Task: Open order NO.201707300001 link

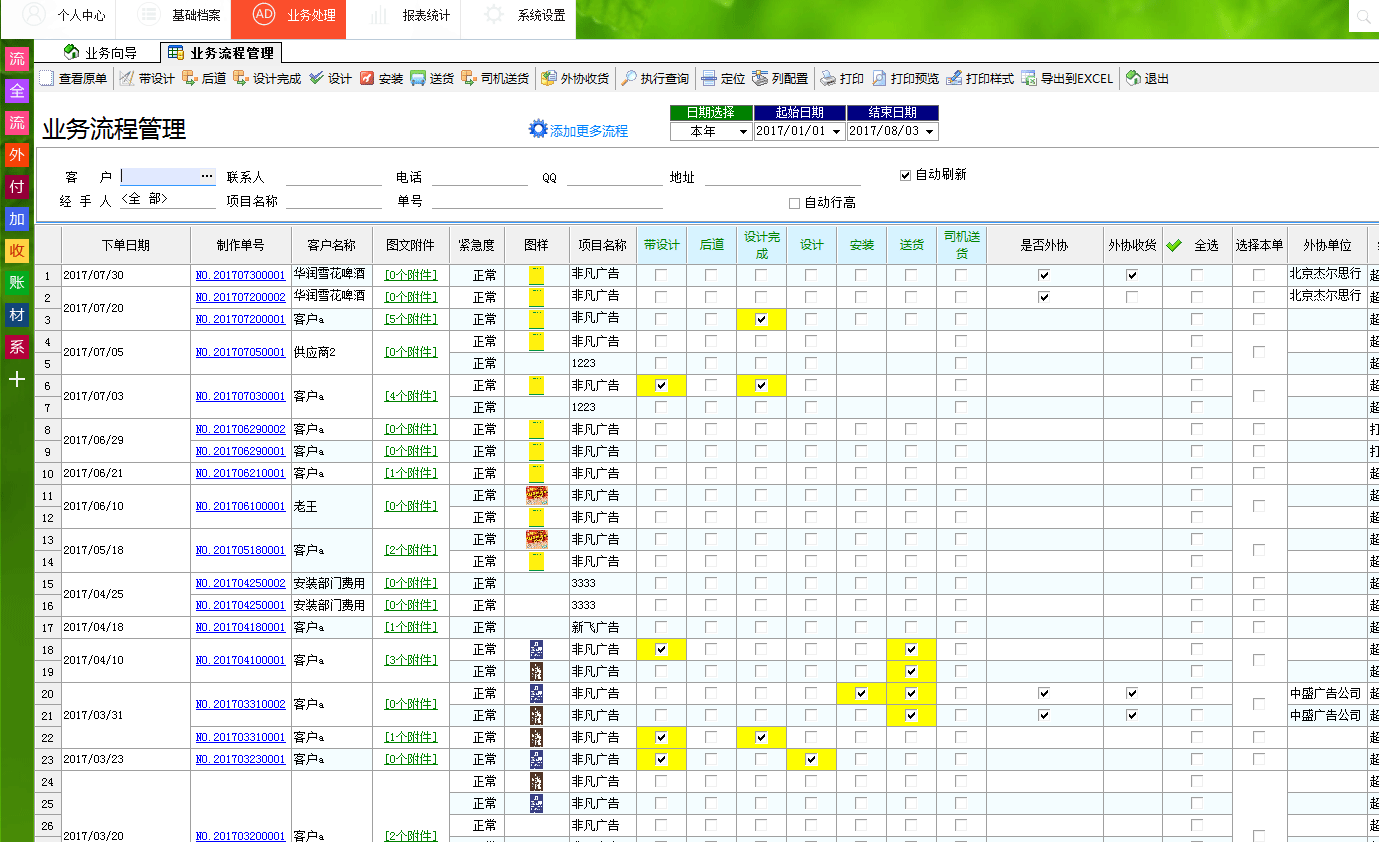Action: click(x=240, y=274)
